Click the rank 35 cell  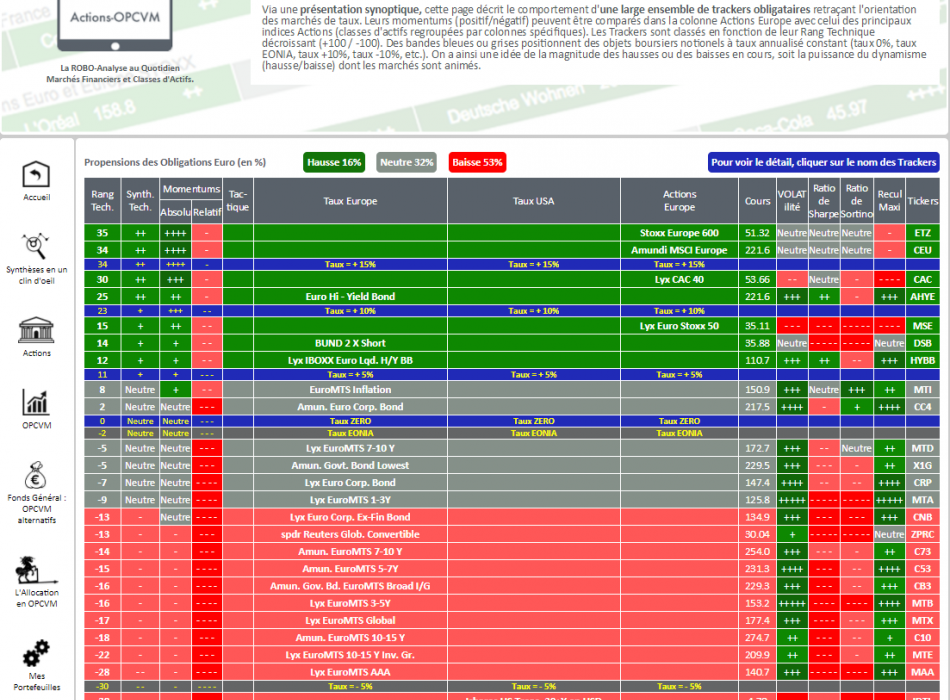point(102,233)
